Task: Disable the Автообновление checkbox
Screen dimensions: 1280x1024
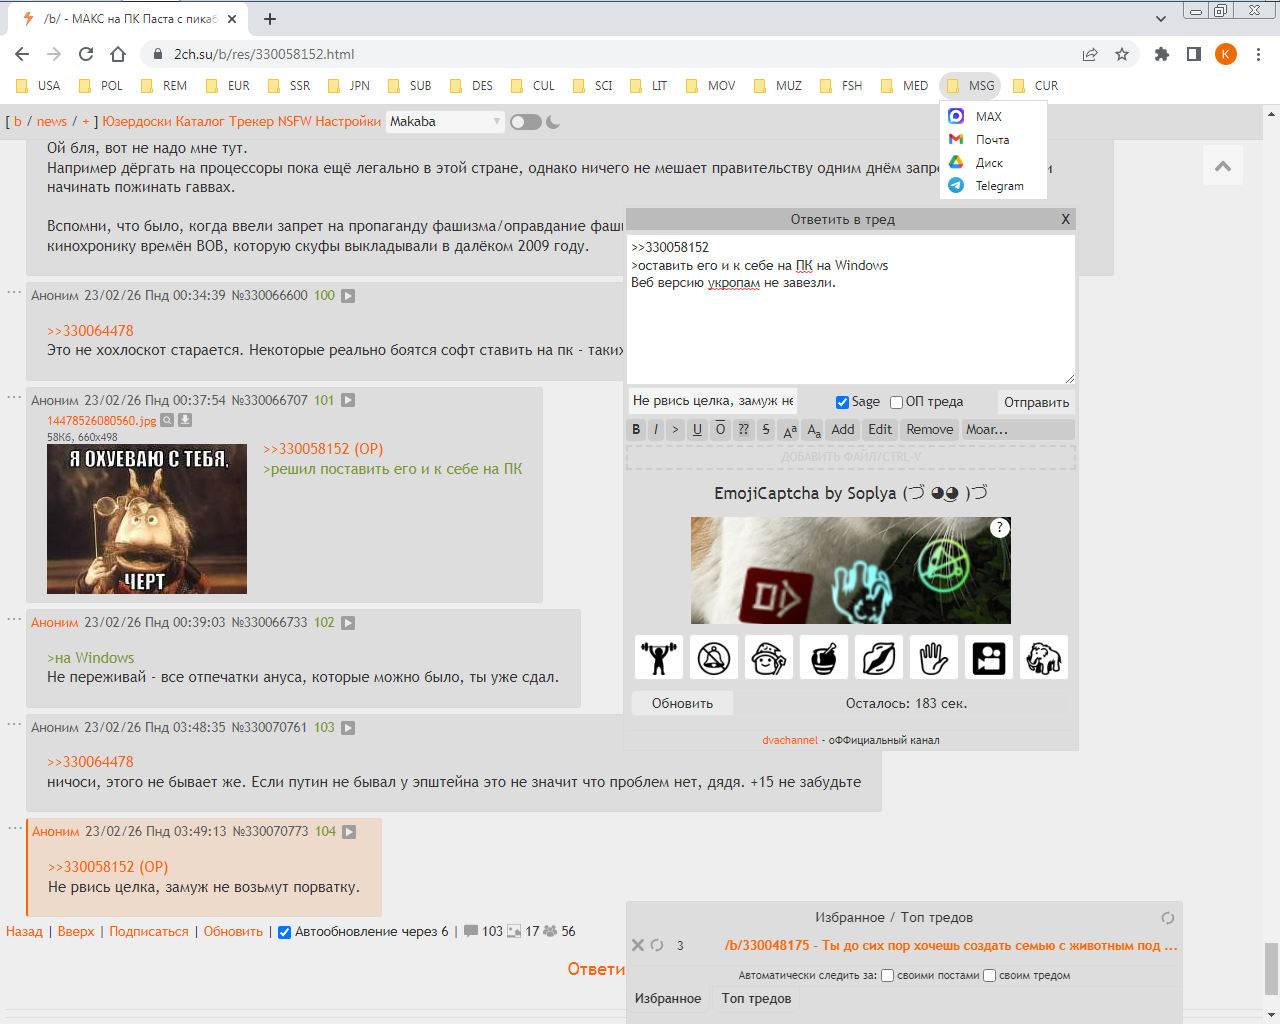Action: 284,932
